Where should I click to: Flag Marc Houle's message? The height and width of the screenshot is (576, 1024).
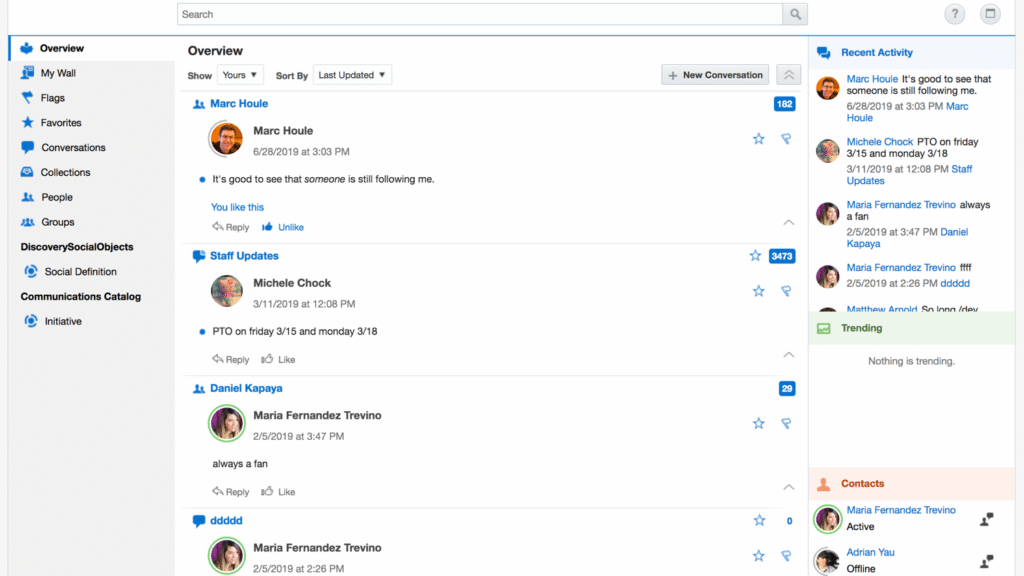(786, 139)
